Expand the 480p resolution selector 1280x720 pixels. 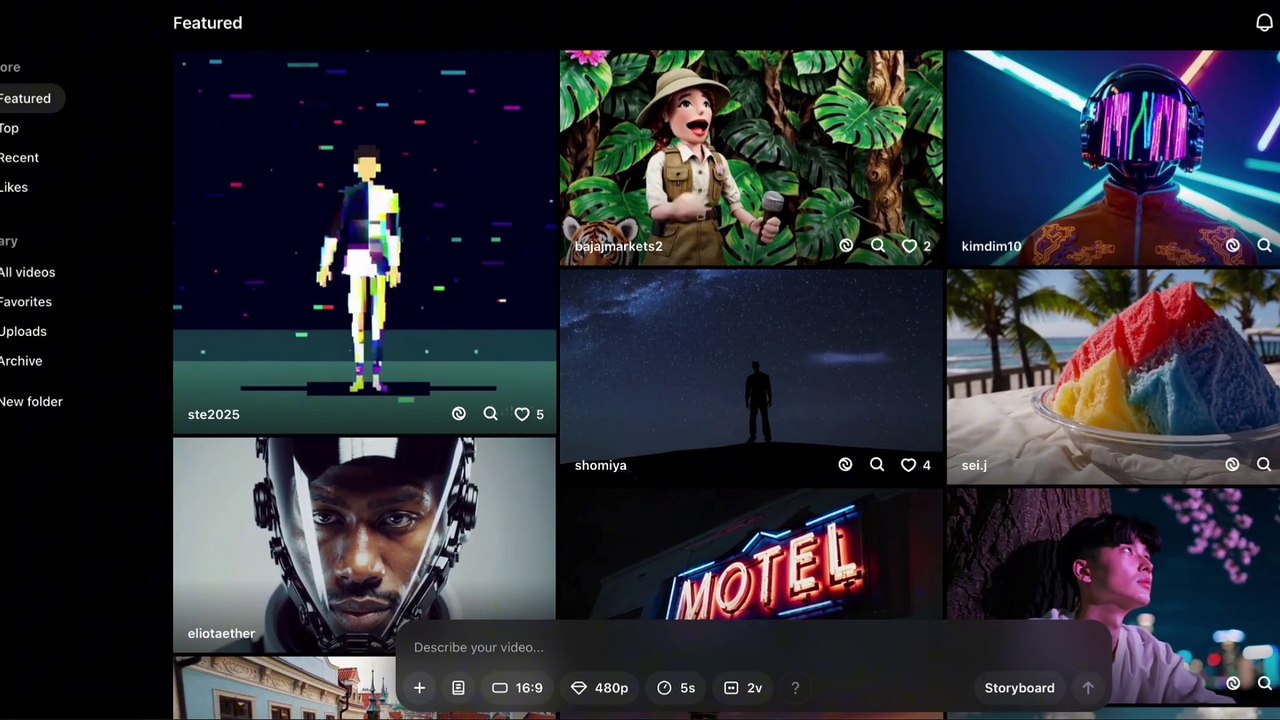coord(599,688)
